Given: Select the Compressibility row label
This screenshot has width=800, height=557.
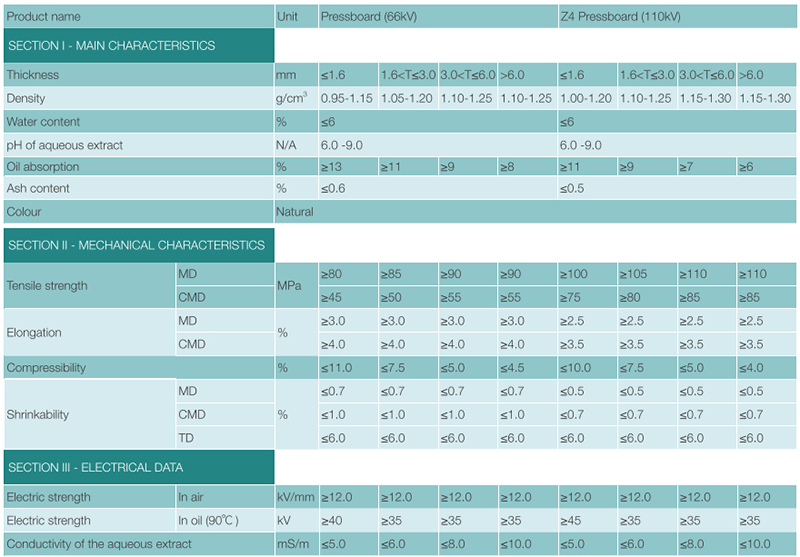Looking at the screenshot, I should point(48,368).
